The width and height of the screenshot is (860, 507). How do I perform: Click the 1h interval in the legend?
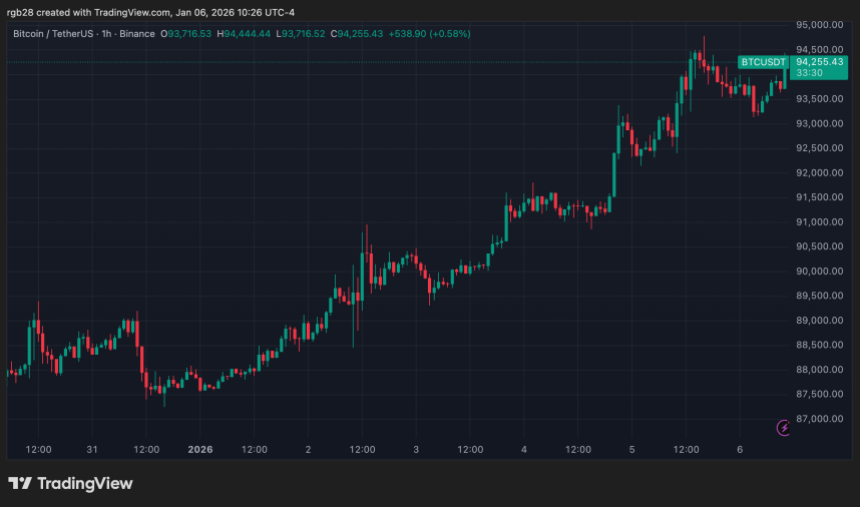[x=109, y=34]
